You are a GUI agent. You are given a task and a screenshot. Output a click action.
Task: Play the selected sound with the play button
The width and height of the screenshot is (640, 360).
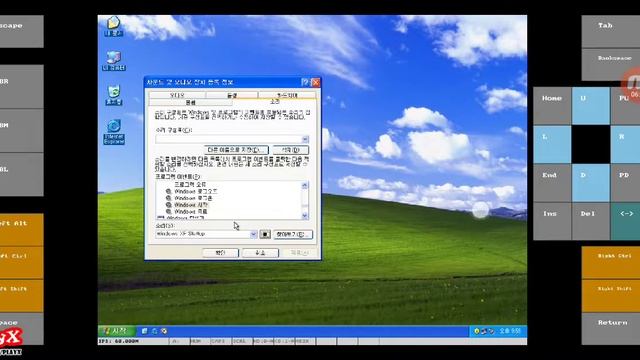pyautogui.click(x=265, y=234)
